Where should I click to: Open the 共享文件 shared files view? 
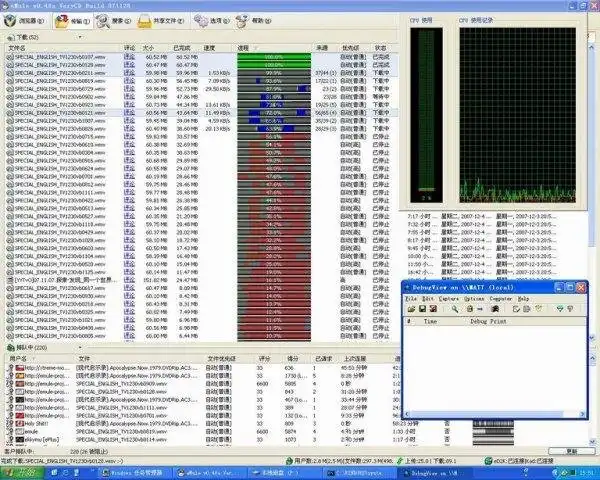(x=161, y=21)
